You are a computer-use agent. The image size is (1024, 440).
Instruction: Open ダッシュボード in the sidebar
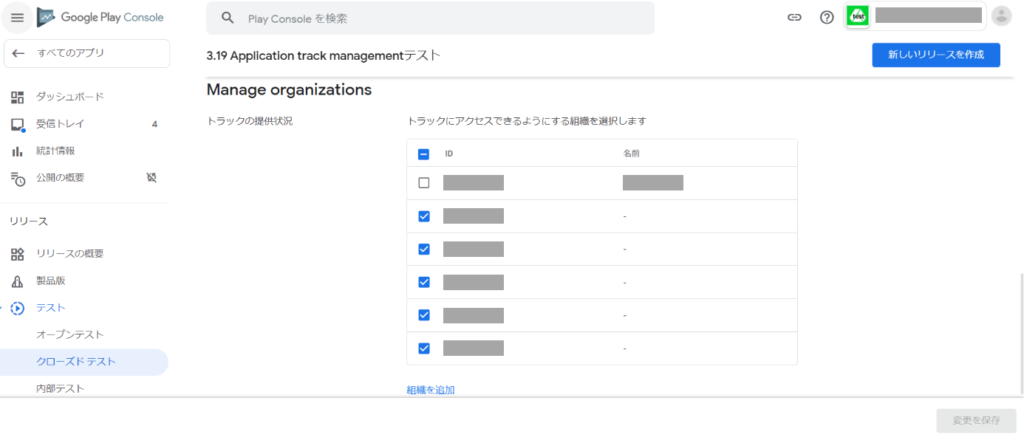(x=70, y=97)
